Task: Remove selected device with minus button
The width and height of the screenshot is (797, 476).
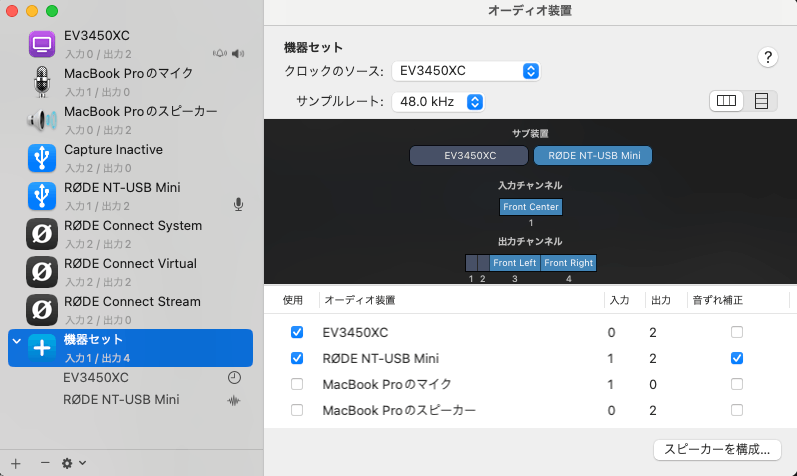Action: [x=45, y=463]
